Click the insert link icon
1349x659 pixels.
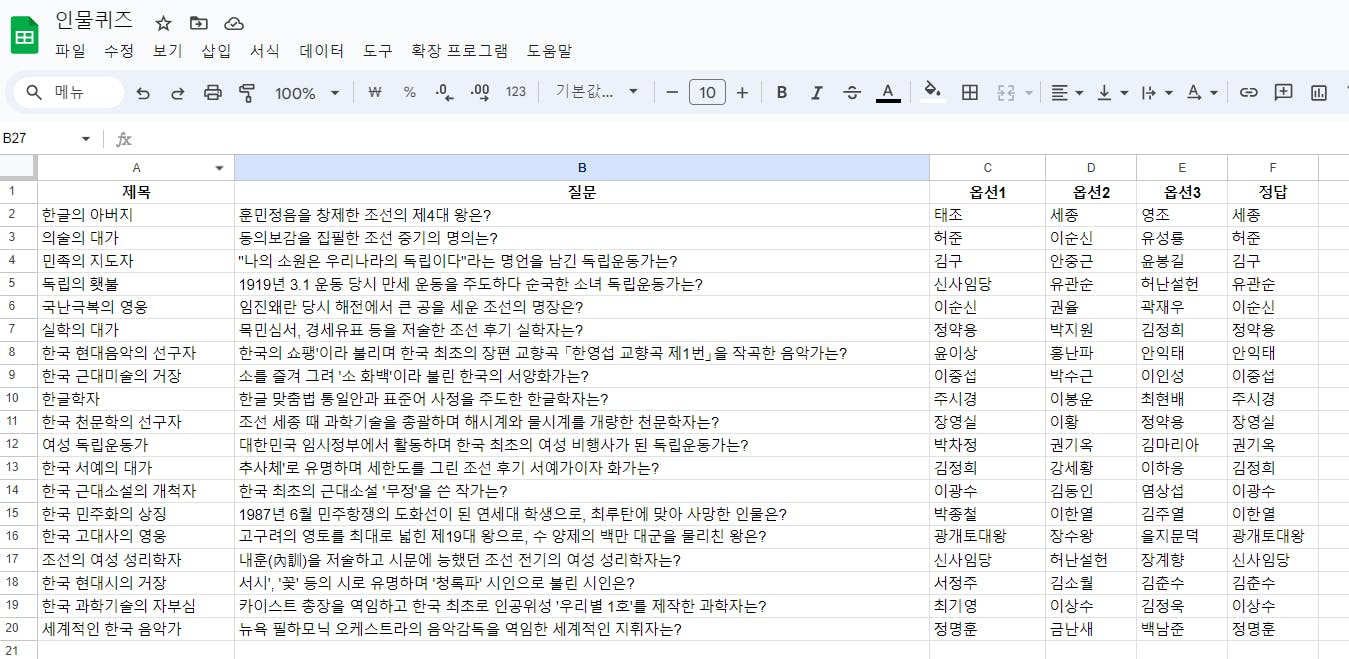[x=1248, y=92]
